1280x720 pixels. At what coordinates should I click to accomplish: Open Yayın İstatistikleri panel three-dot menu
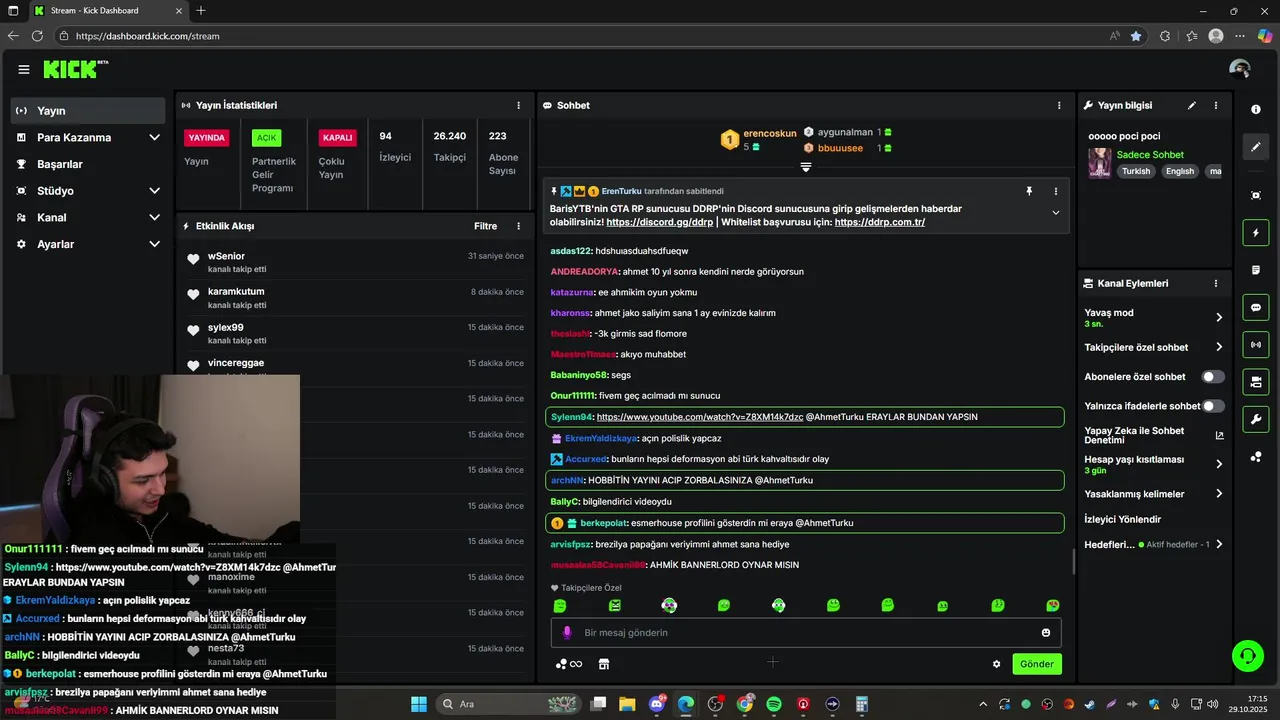pyautogui.click(x=518, y=105)
